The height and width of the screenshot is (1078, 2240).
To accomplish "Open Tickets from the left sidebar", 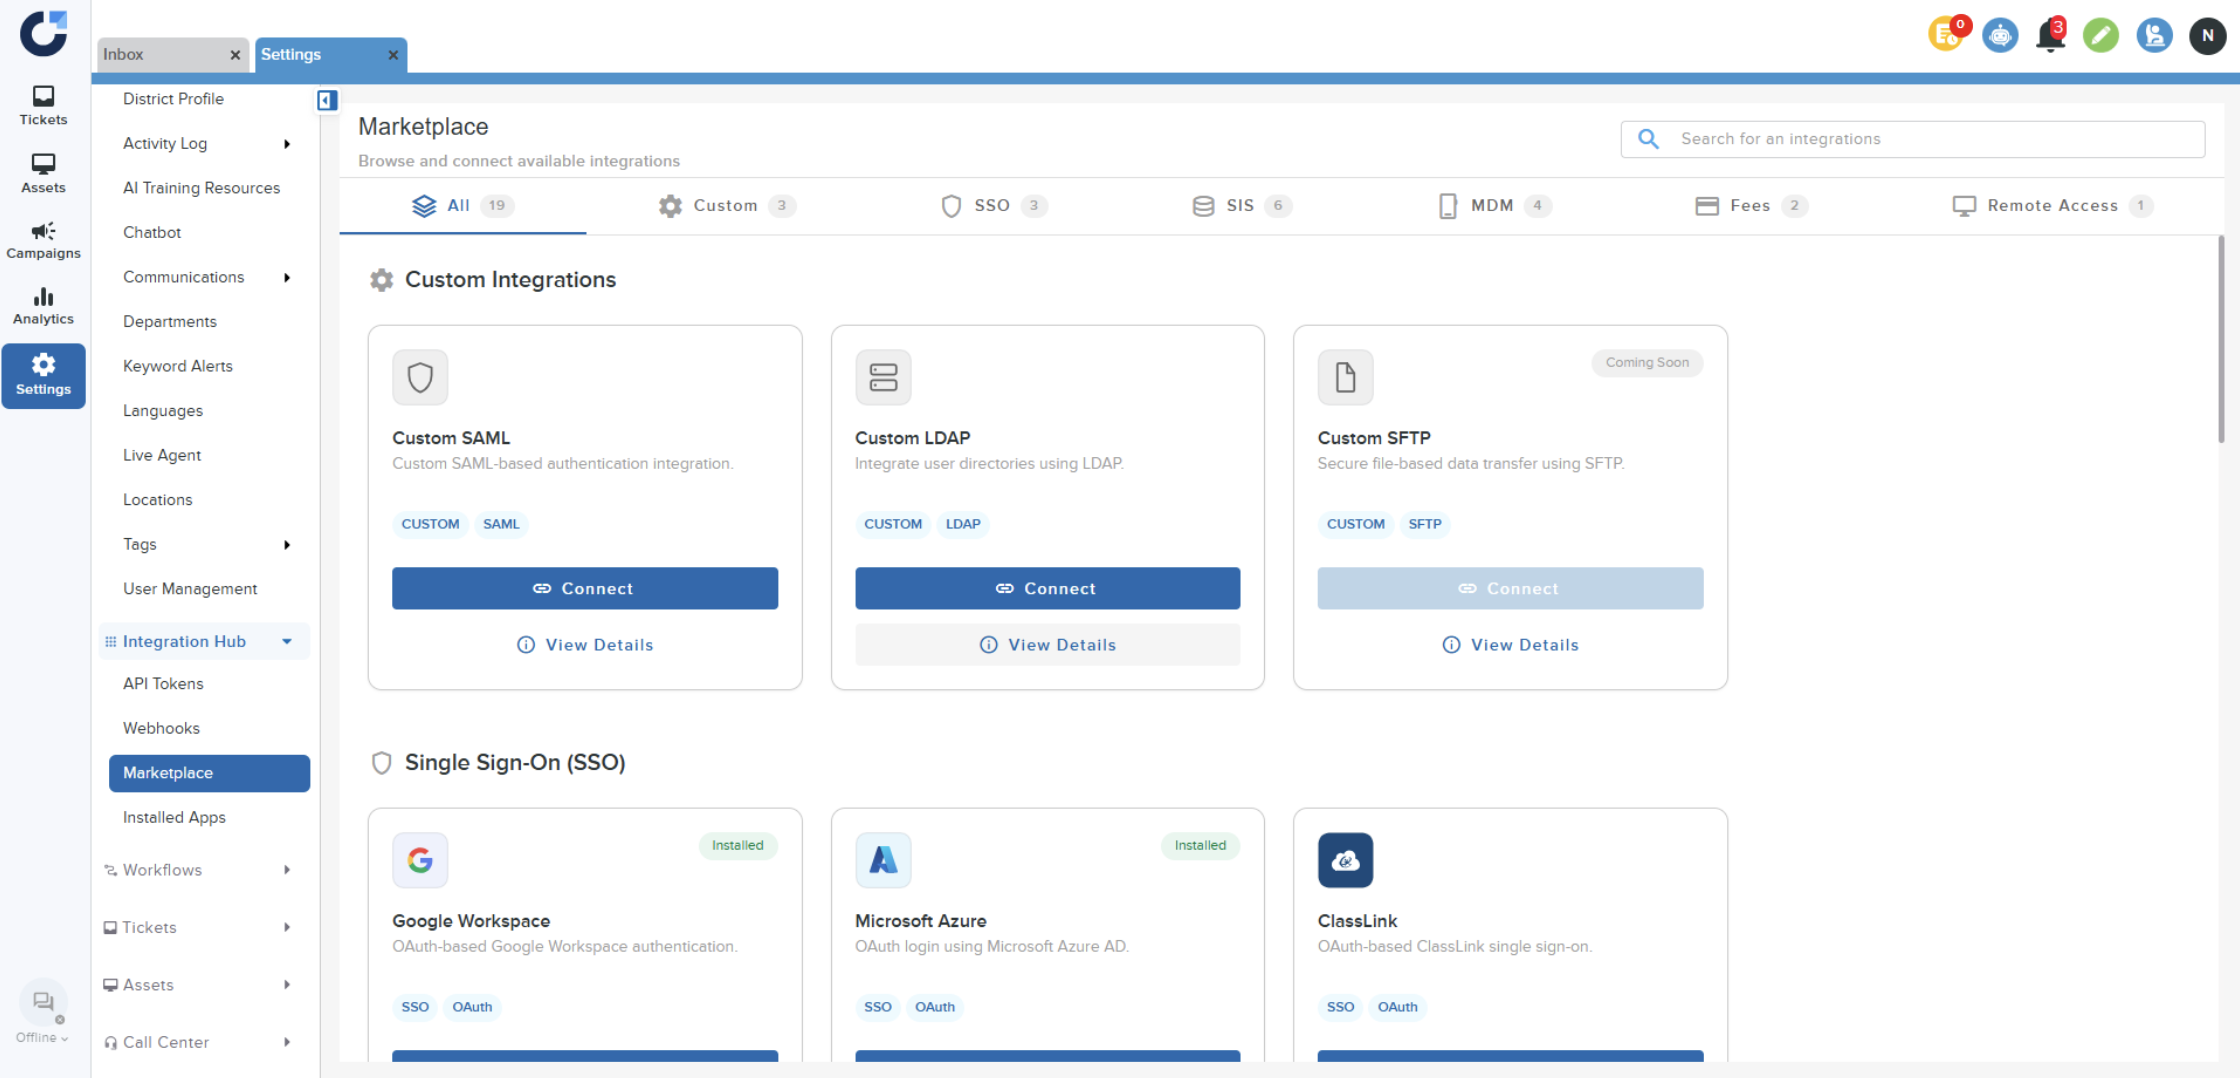I will (43, 105).
